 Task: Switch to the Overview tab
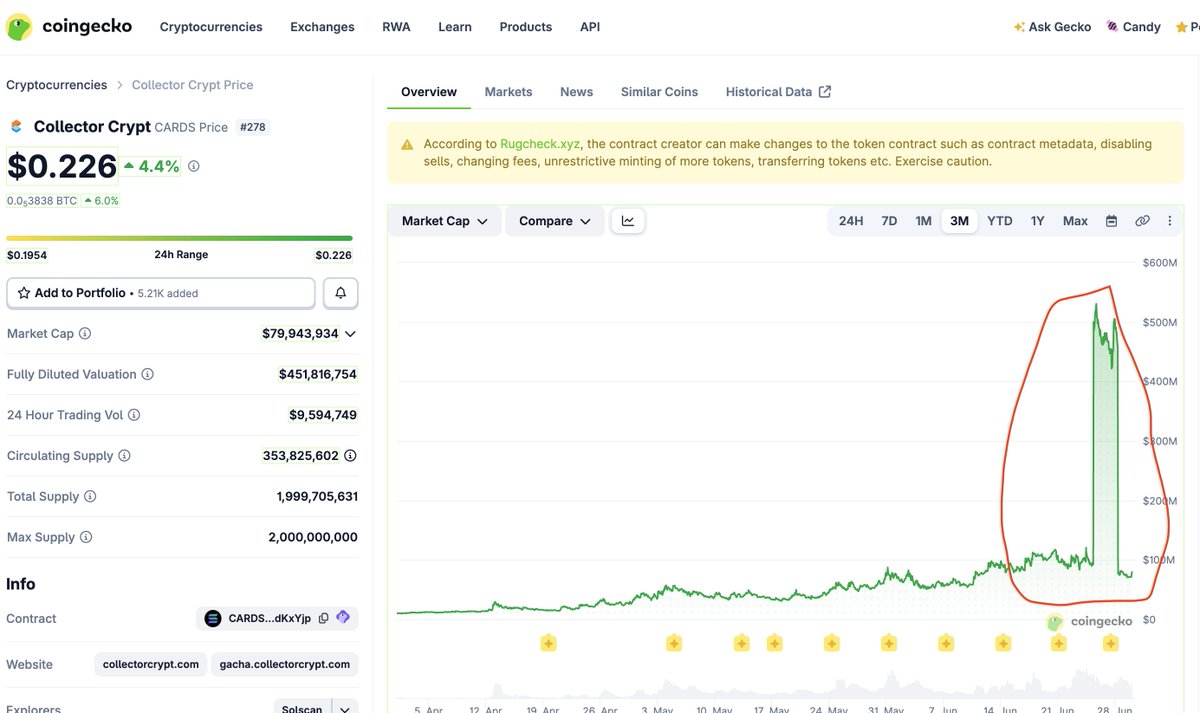pos(429,92)
